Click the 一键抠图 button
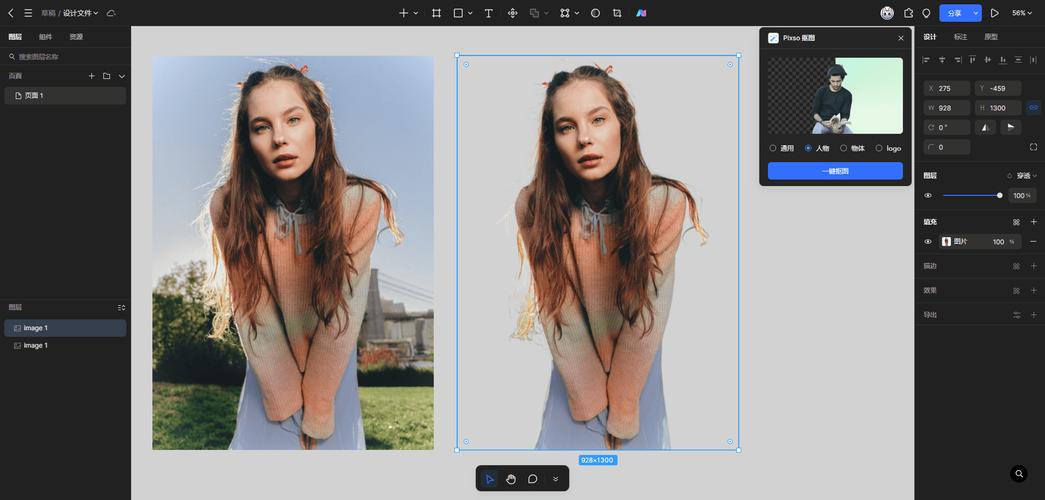1045x500 pixels. 835,171
